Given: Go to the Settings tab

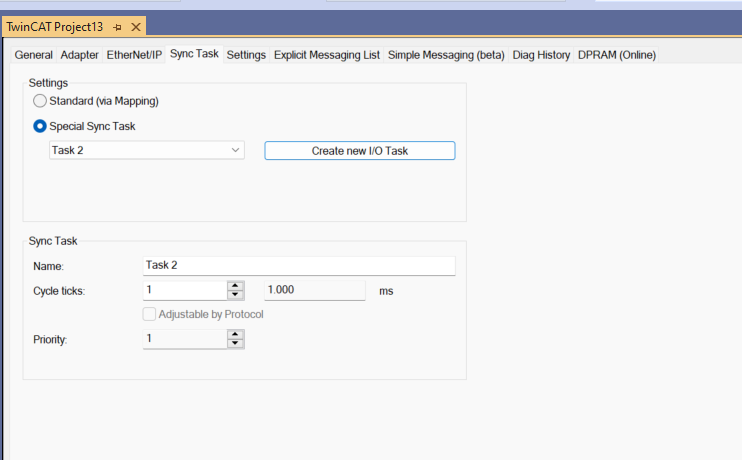Looking at the screenshot, I should click(x=246, y=55).
